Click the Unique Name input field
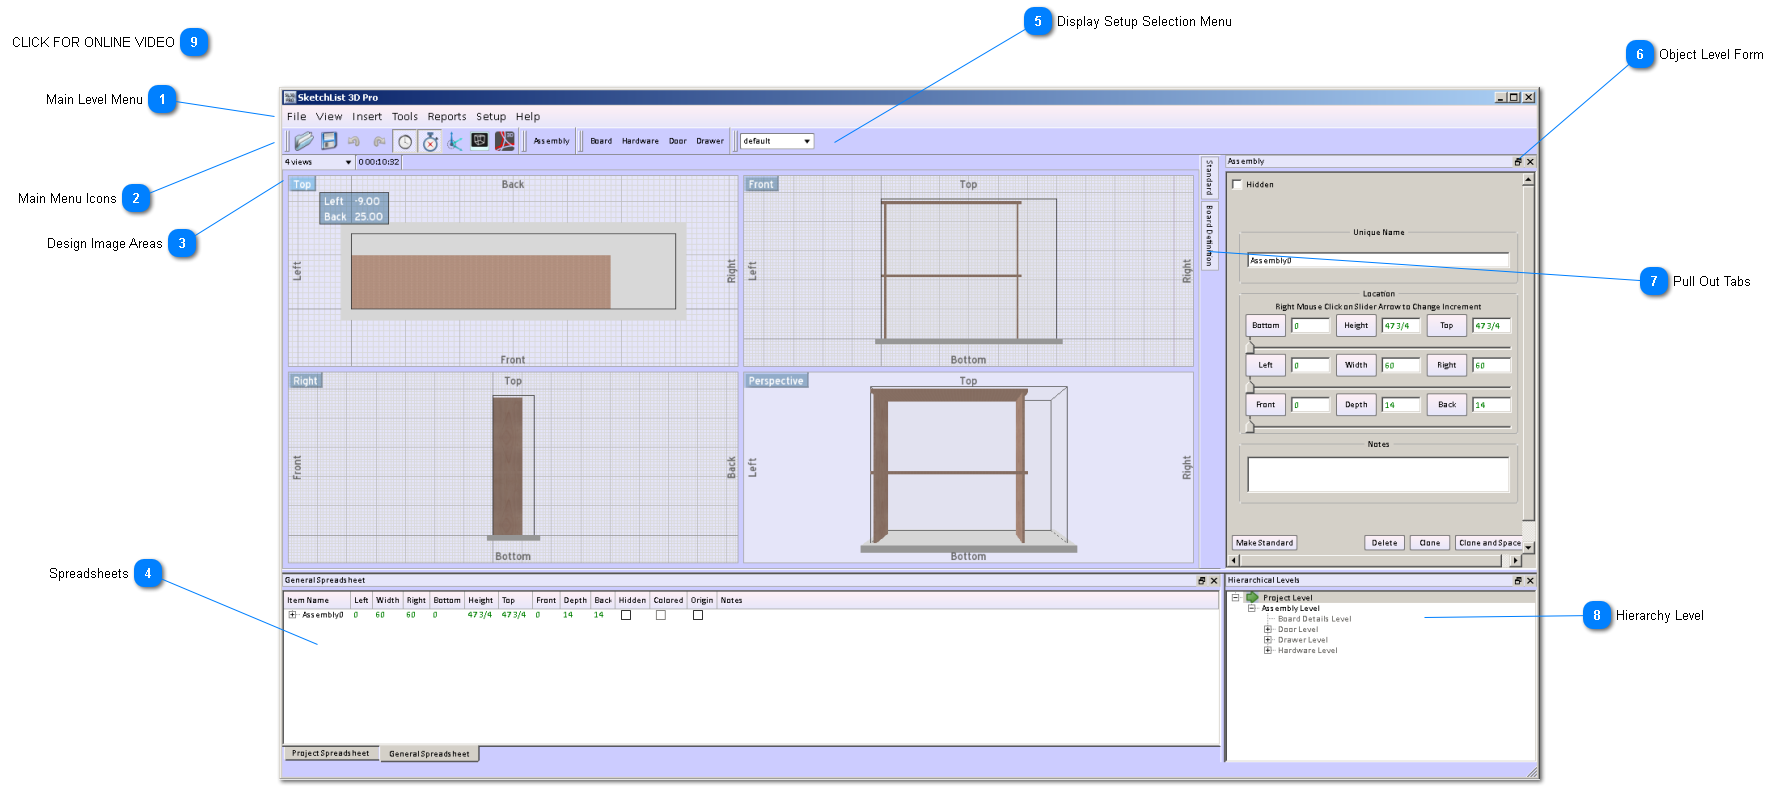 [1378, 260]
